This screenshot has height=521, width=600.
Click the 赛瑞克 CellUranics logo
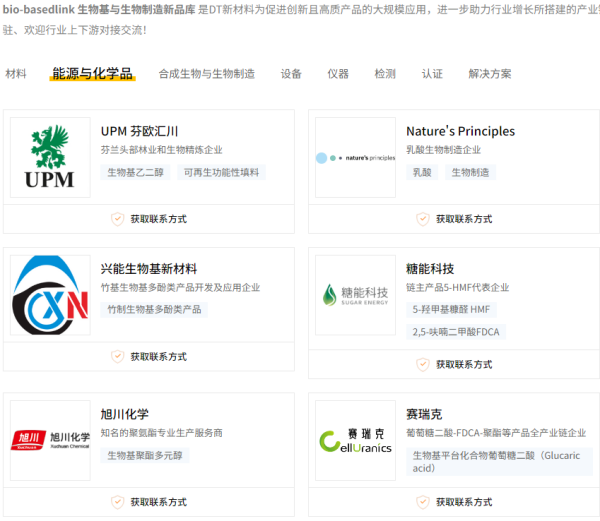tap(355, 439)
